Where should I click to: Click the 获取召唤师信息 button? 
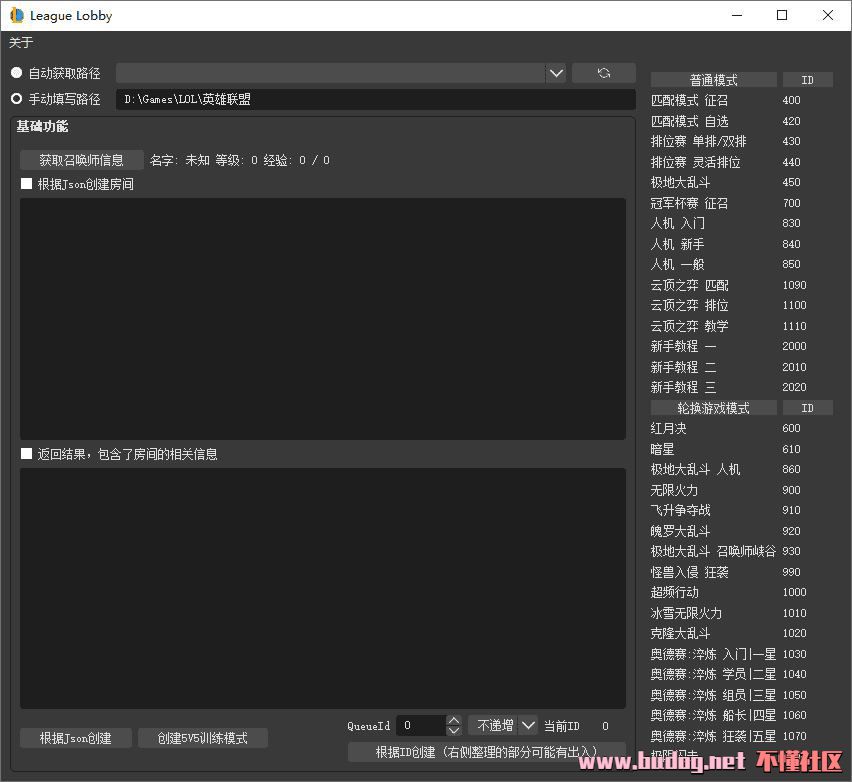point(82,160)
